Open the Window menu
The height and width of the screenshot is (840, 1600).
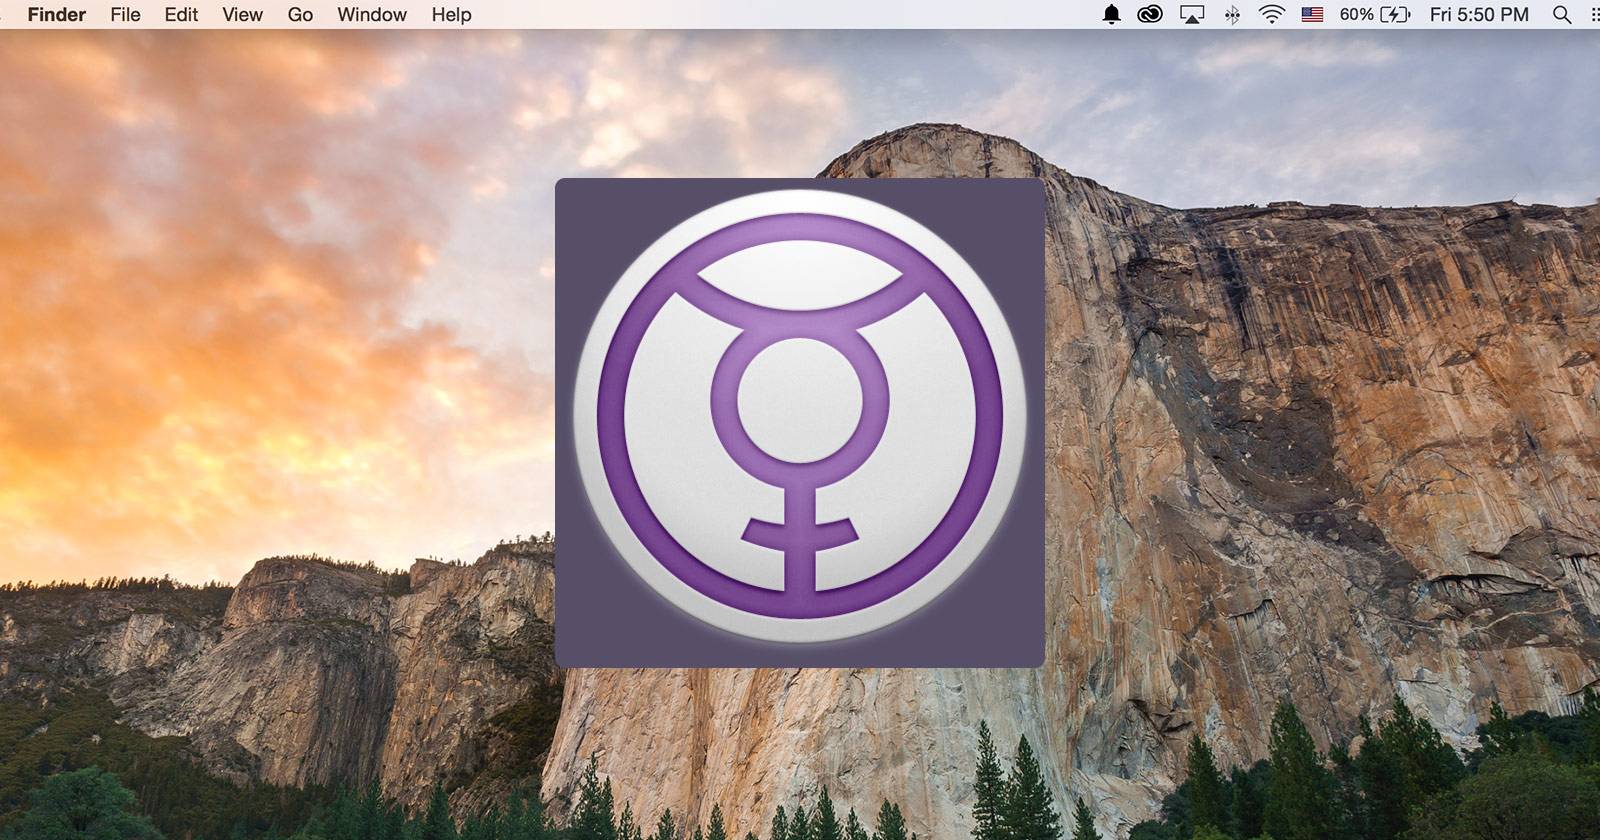tap(372, 15)
